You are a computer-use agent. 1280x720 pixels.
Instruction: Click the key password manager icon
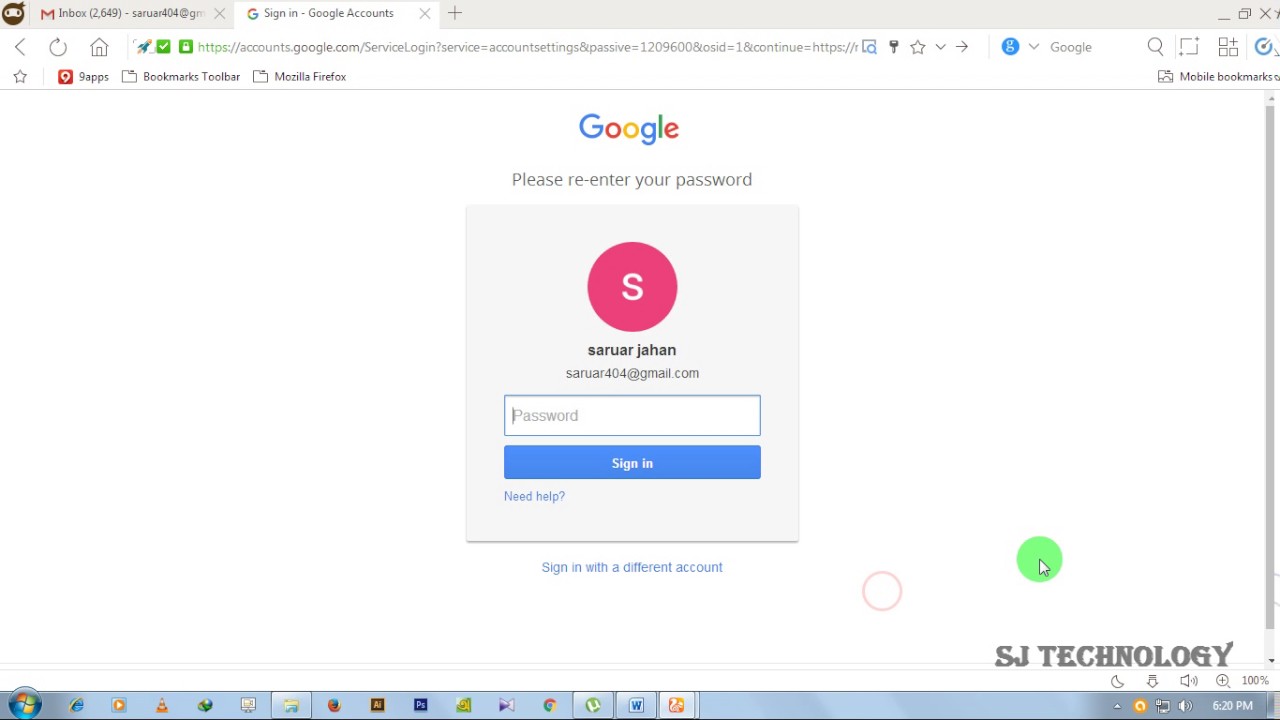point(894,47)
